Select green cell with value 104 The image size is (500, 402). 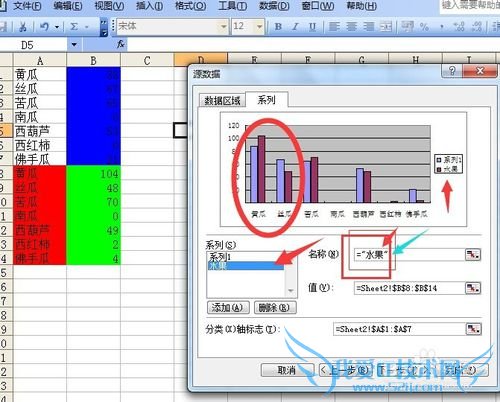(x=93, y=173)
